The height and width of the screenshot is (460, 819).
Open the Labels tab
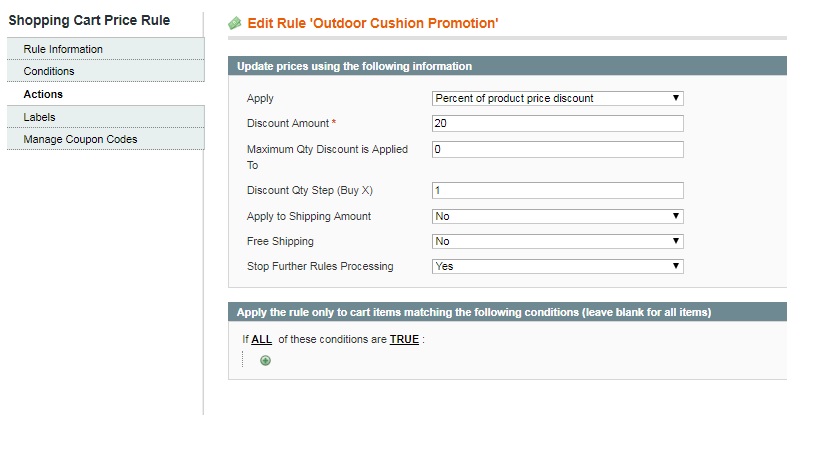tap(106, 117)
